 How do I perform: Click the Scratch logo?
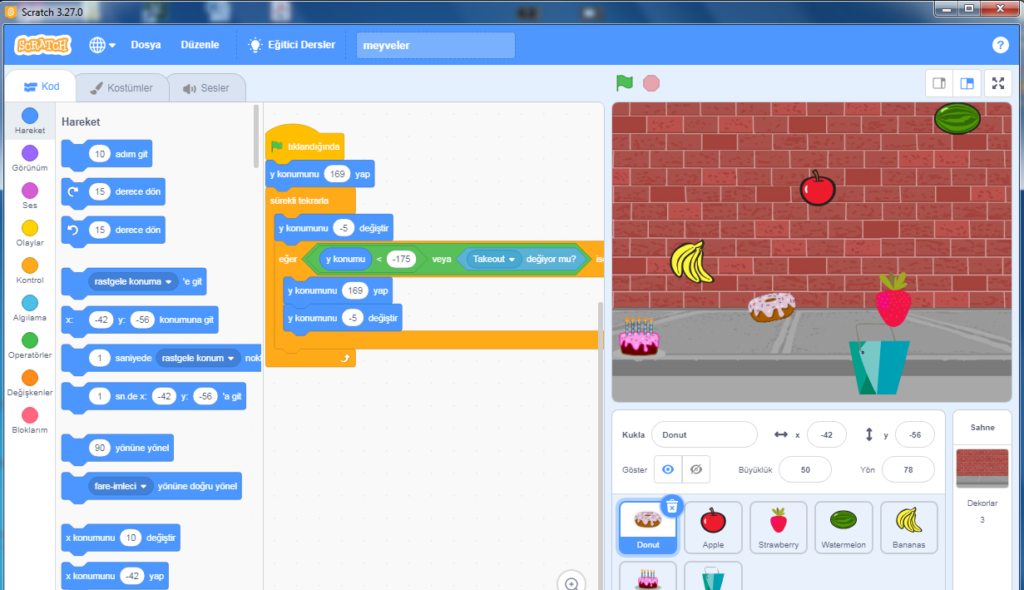pyautogui.click(x=43, y=45)
